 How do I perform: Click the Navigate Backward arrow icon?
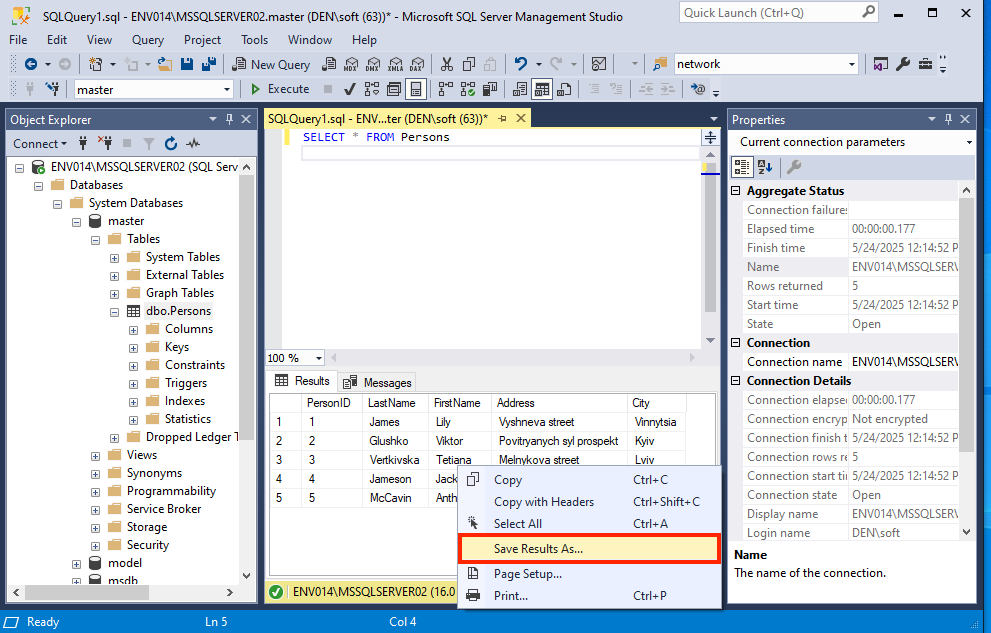(31, 64)
